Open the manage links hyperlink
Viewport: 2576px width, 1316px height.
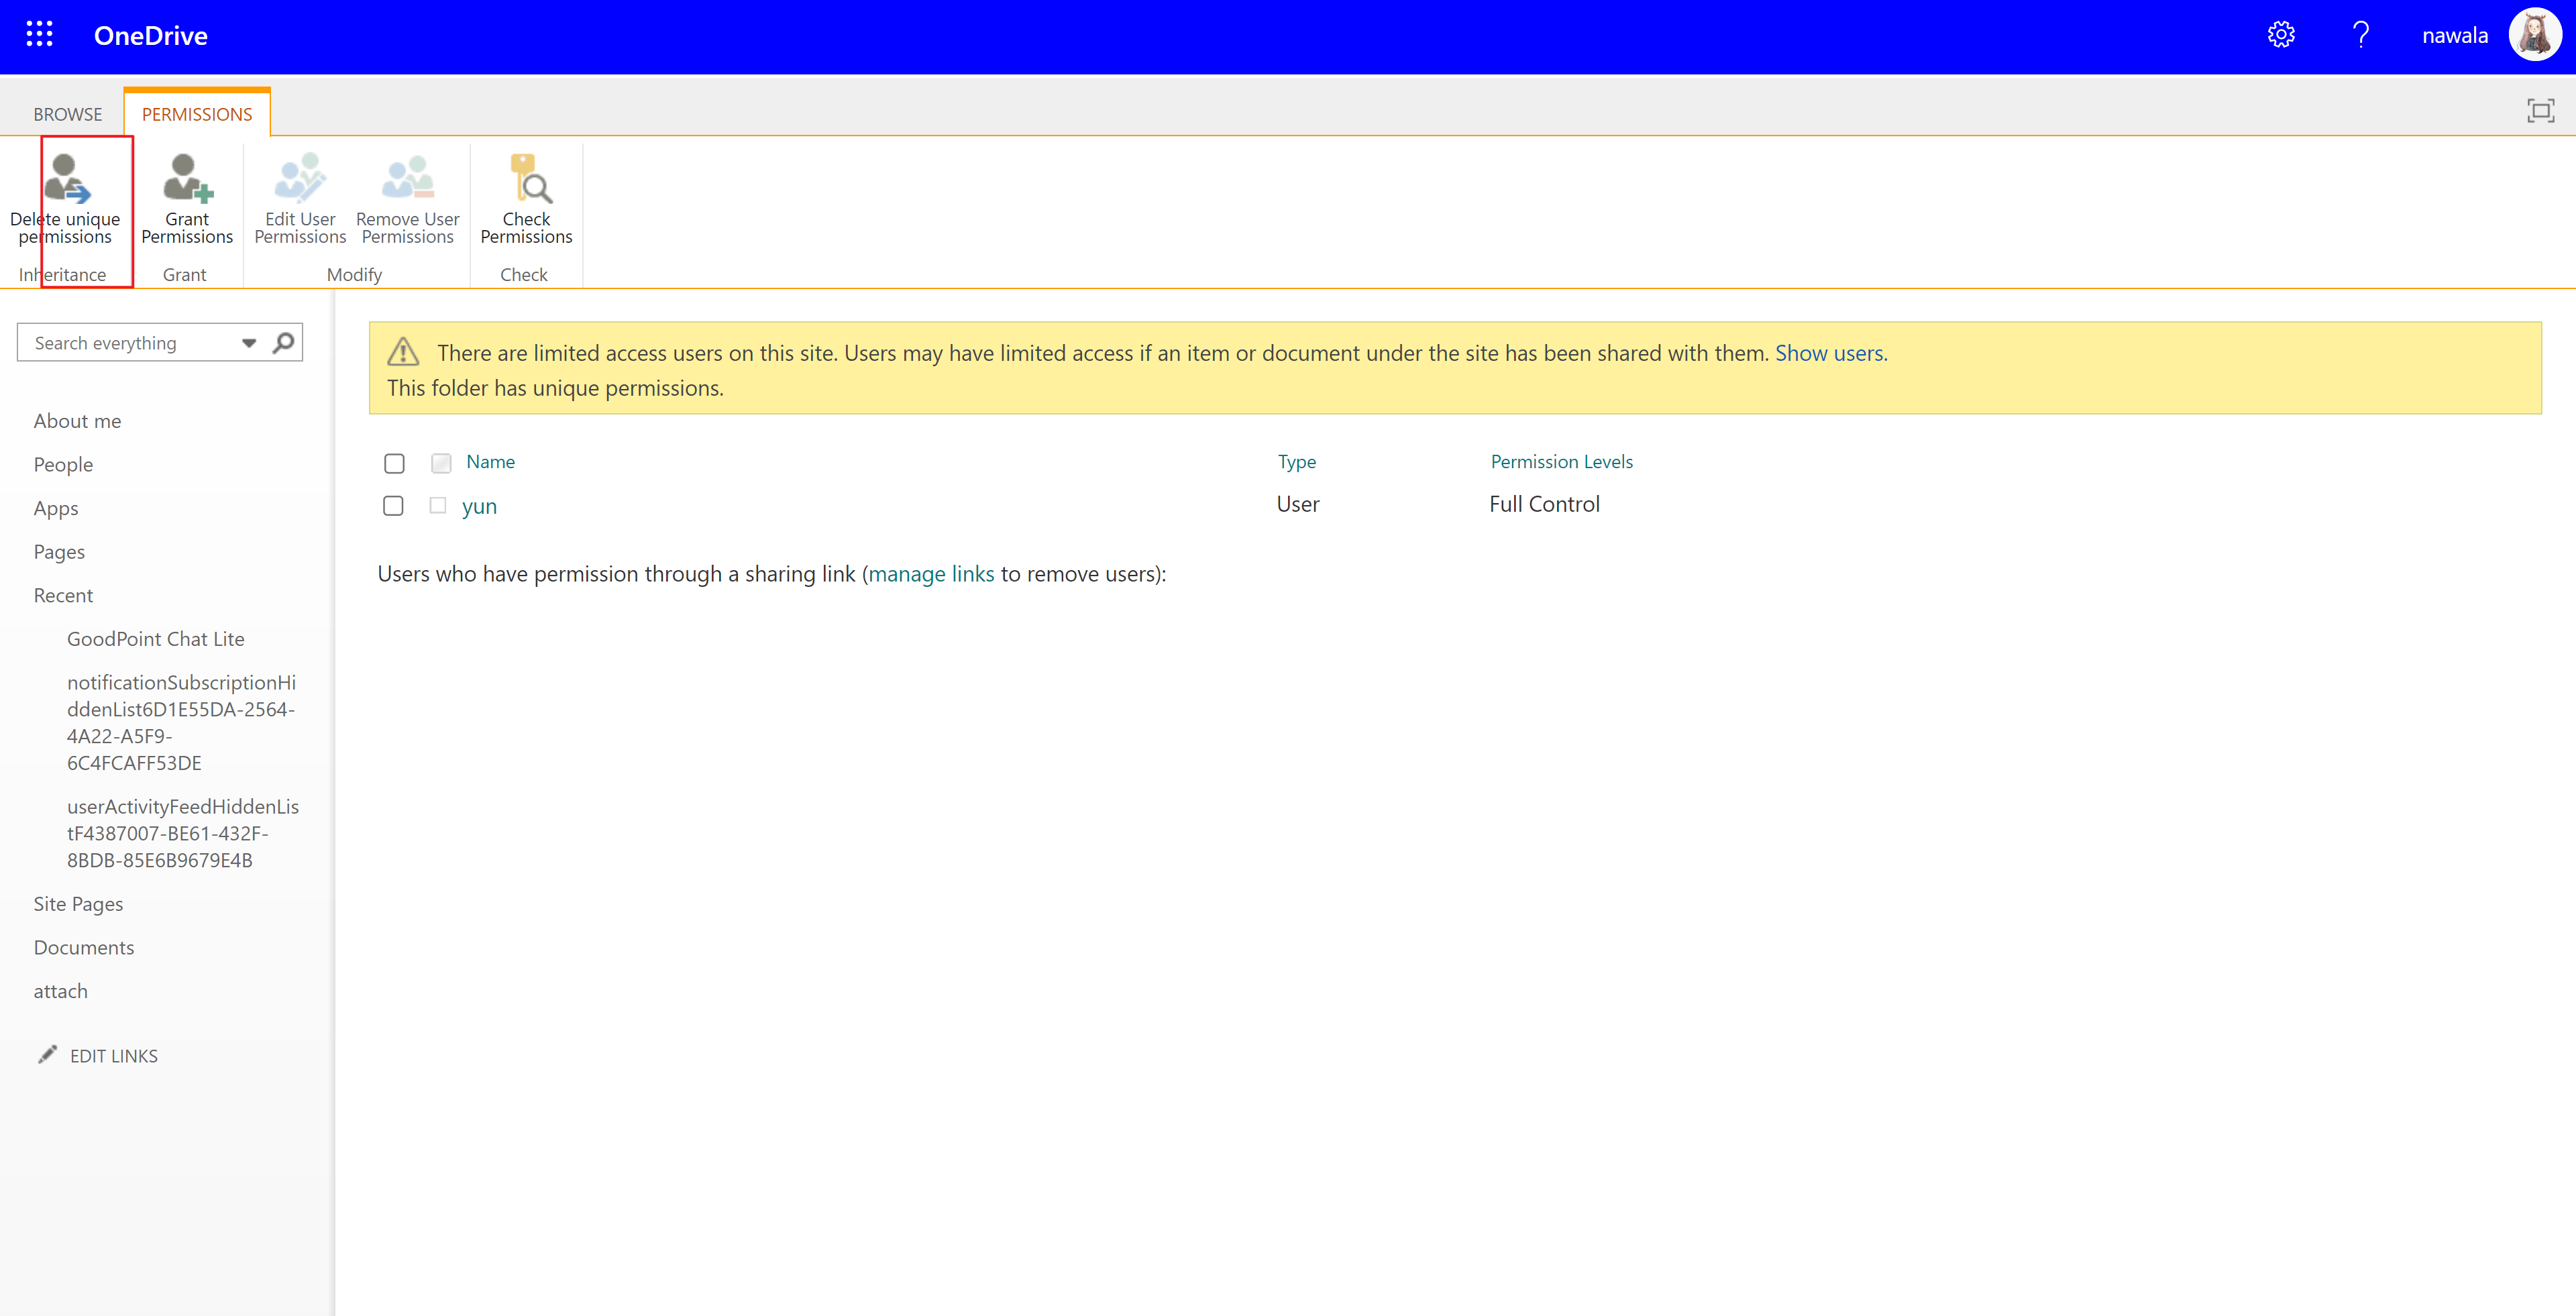click(x=931, y=574)
